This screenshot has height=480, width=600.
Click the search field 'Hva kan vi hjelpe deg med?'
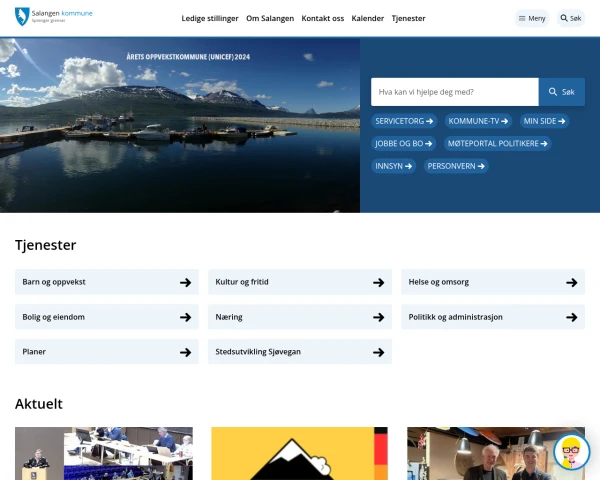pyautogui.click(x=454, y=92)
